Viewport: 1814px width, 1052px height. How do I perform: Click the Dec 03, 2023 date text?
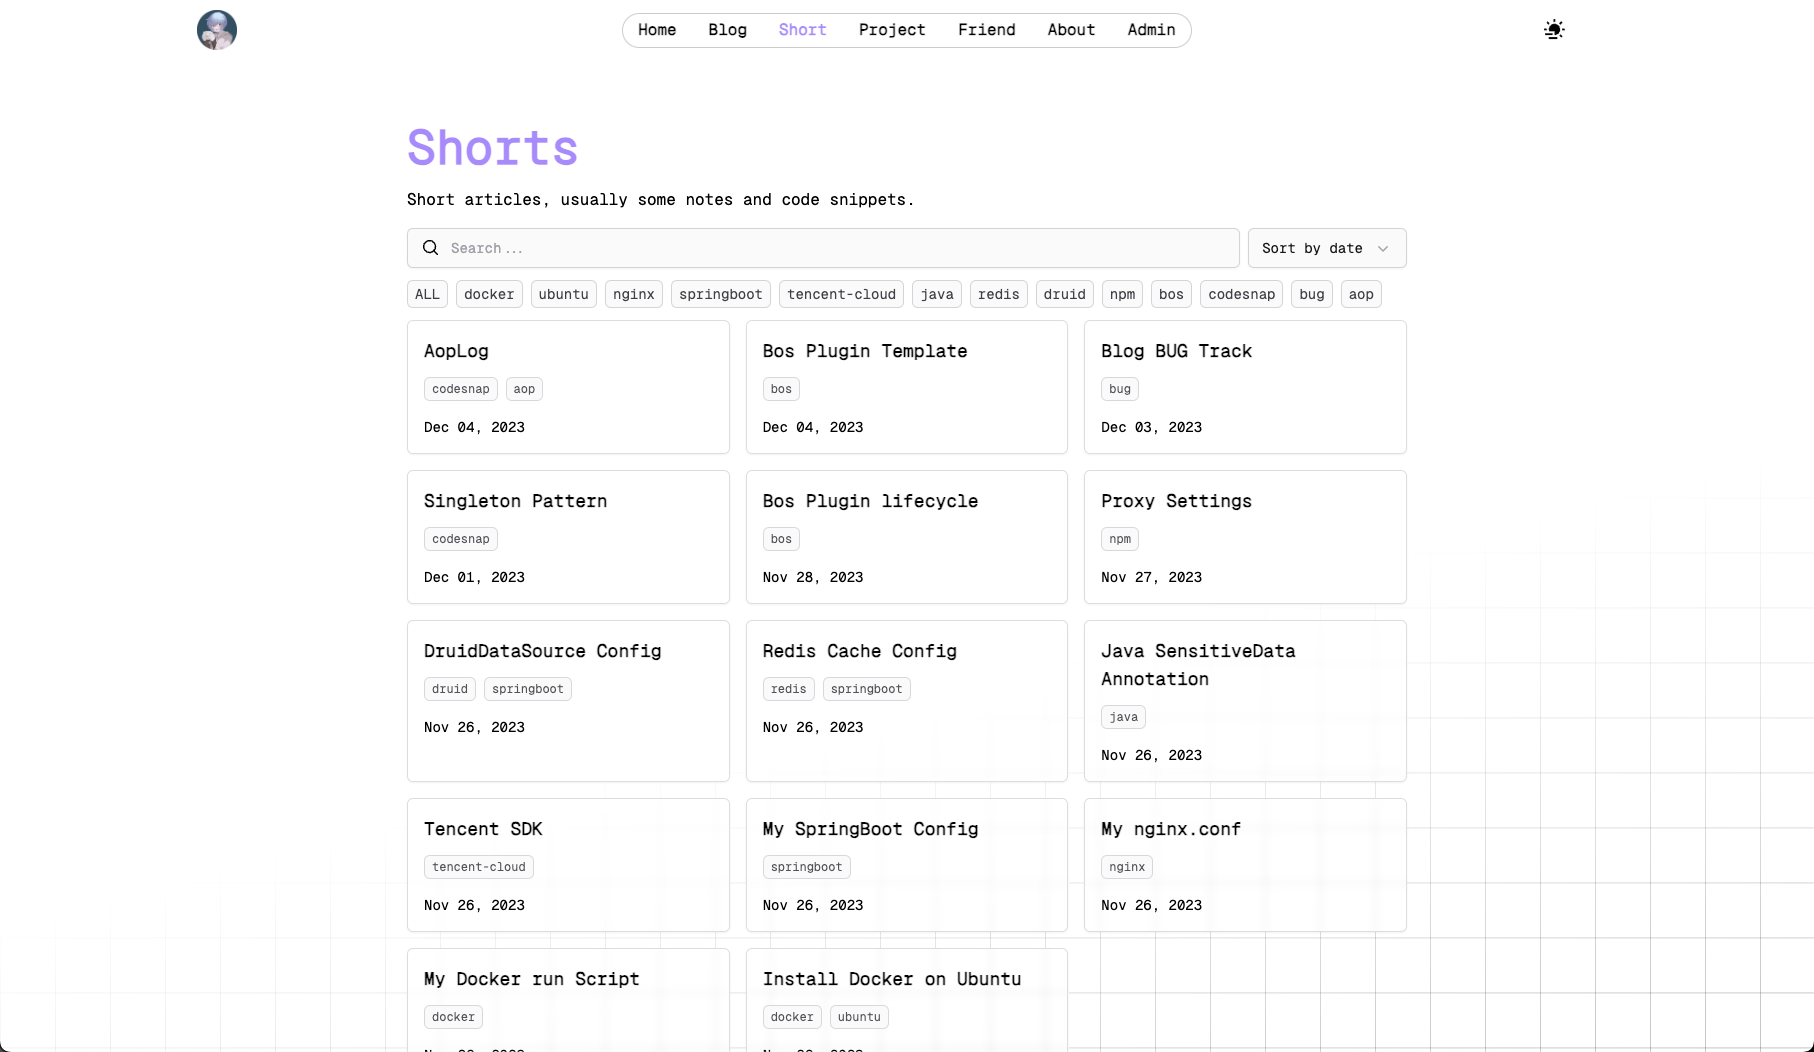[x=1151, y=427]
